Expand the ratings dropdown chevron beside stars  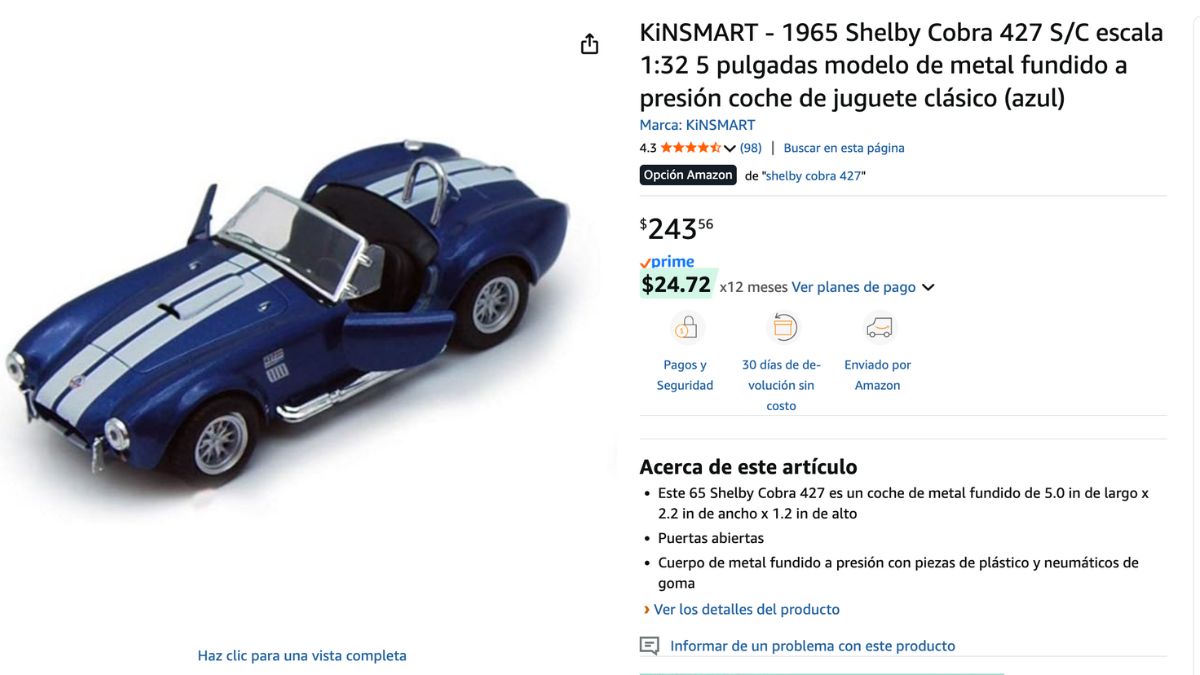pos(730,149)
